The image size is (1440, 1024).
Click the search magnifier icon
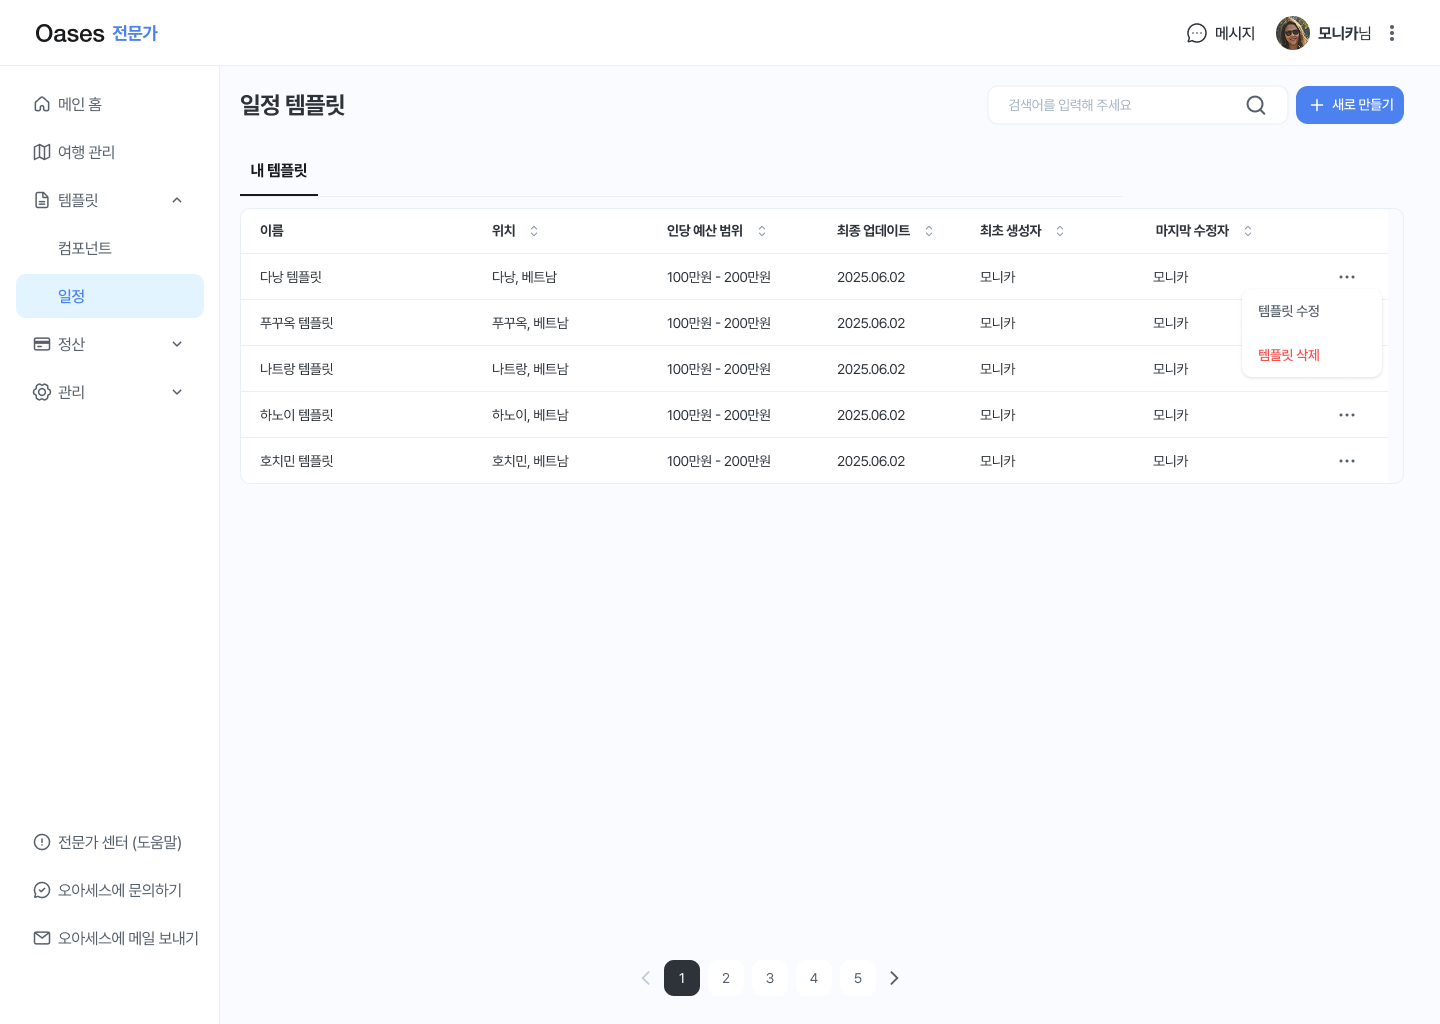coord(1256,105)
